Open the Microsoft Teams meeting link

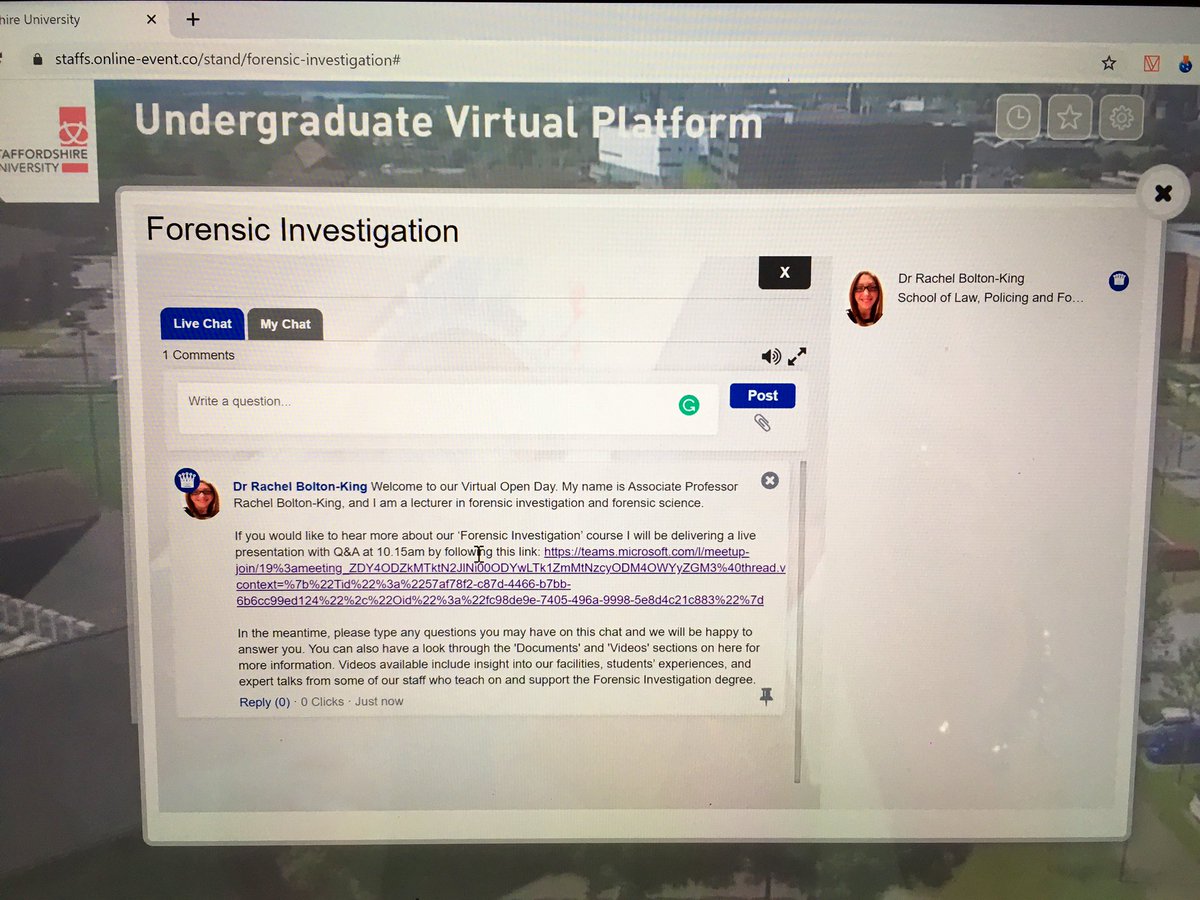(510, 575)
